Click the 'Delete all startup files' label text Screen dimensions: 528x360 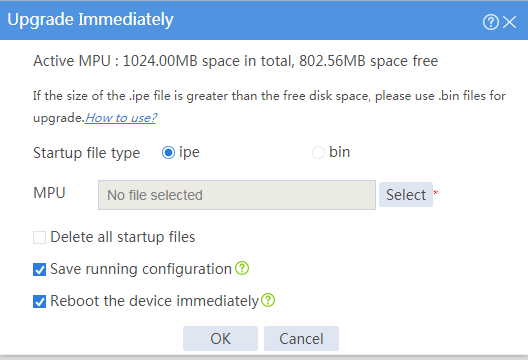coord(123,237)
